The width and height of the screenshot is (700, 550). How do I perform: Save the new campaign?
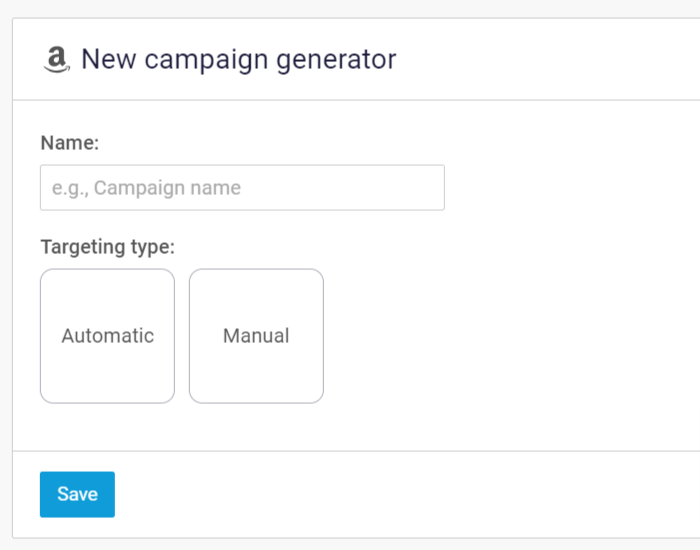click(x=77, y=494)
